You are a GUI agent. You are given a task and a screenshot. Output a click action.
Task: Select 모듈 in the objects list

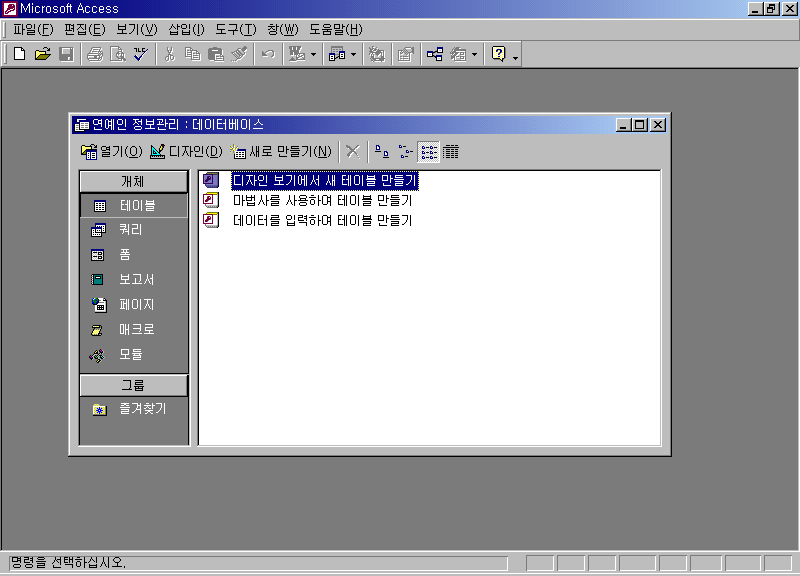tap(134, 354)
